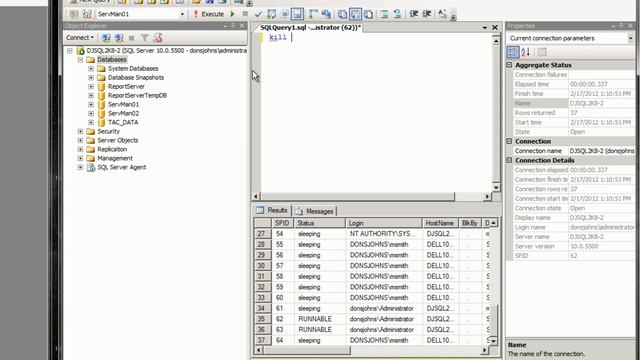Expand the TAC_DATA database node
Viewport: 640px width, 360px height.
tap(91, 122)
